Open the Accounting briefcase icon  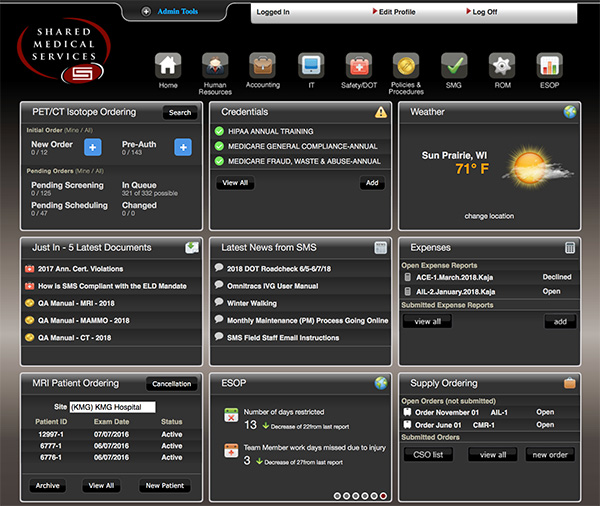[x=262, y=65]
